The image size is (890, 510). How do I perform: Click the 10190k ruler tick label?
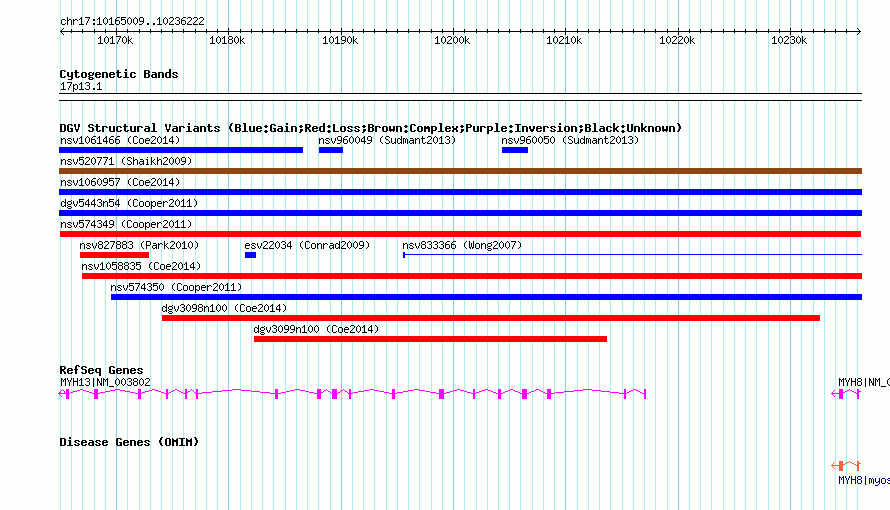340,40
